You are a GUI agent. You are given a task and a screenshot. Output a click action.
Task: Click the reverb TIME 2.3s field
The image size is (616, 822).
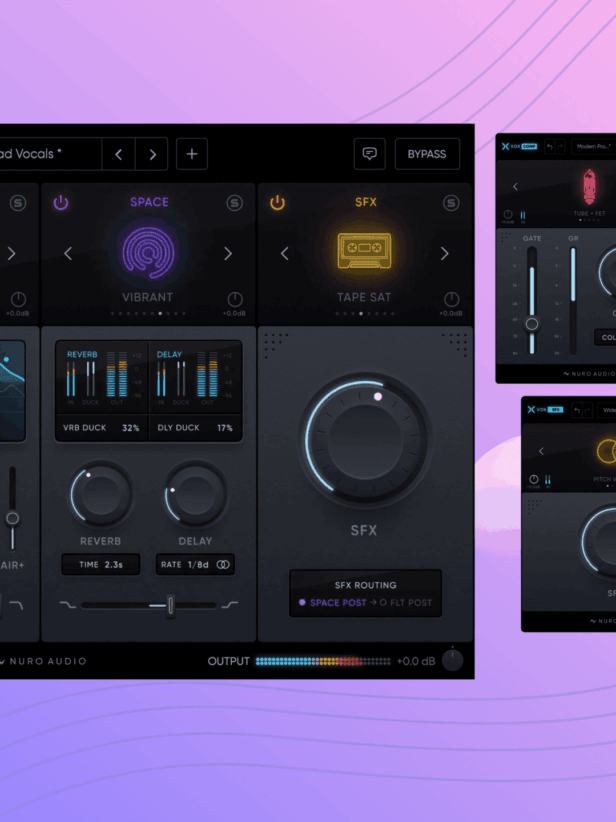[101, 565]
